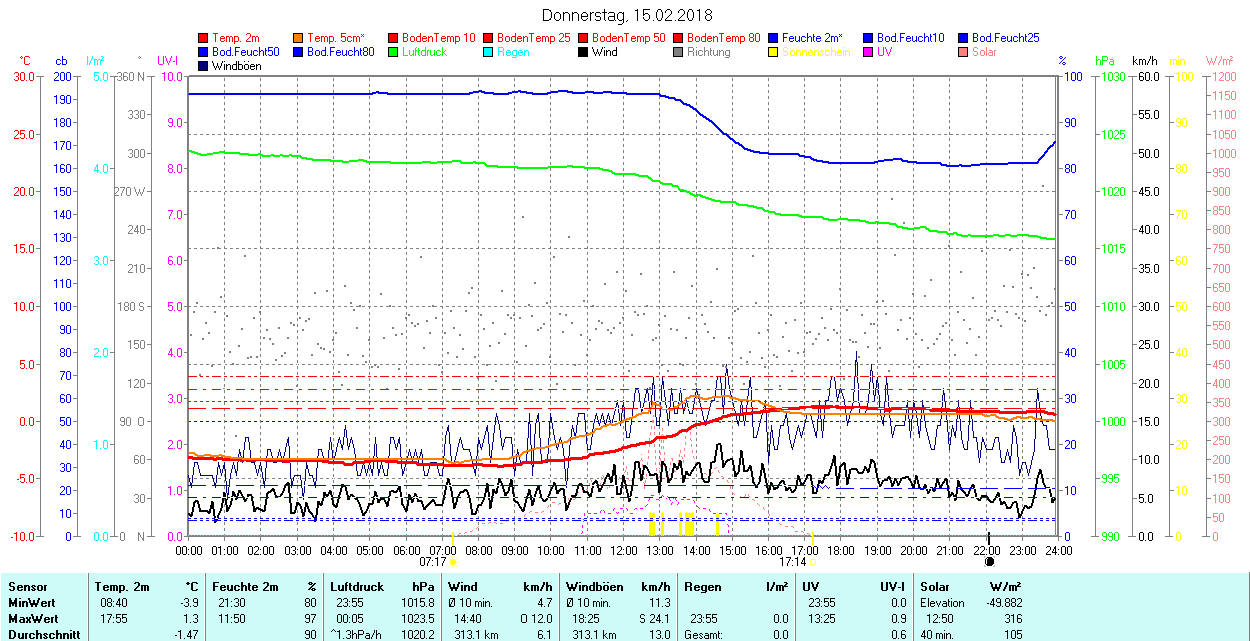Click the chart title Donnerstag, 15.02.2018

point(627,15)
